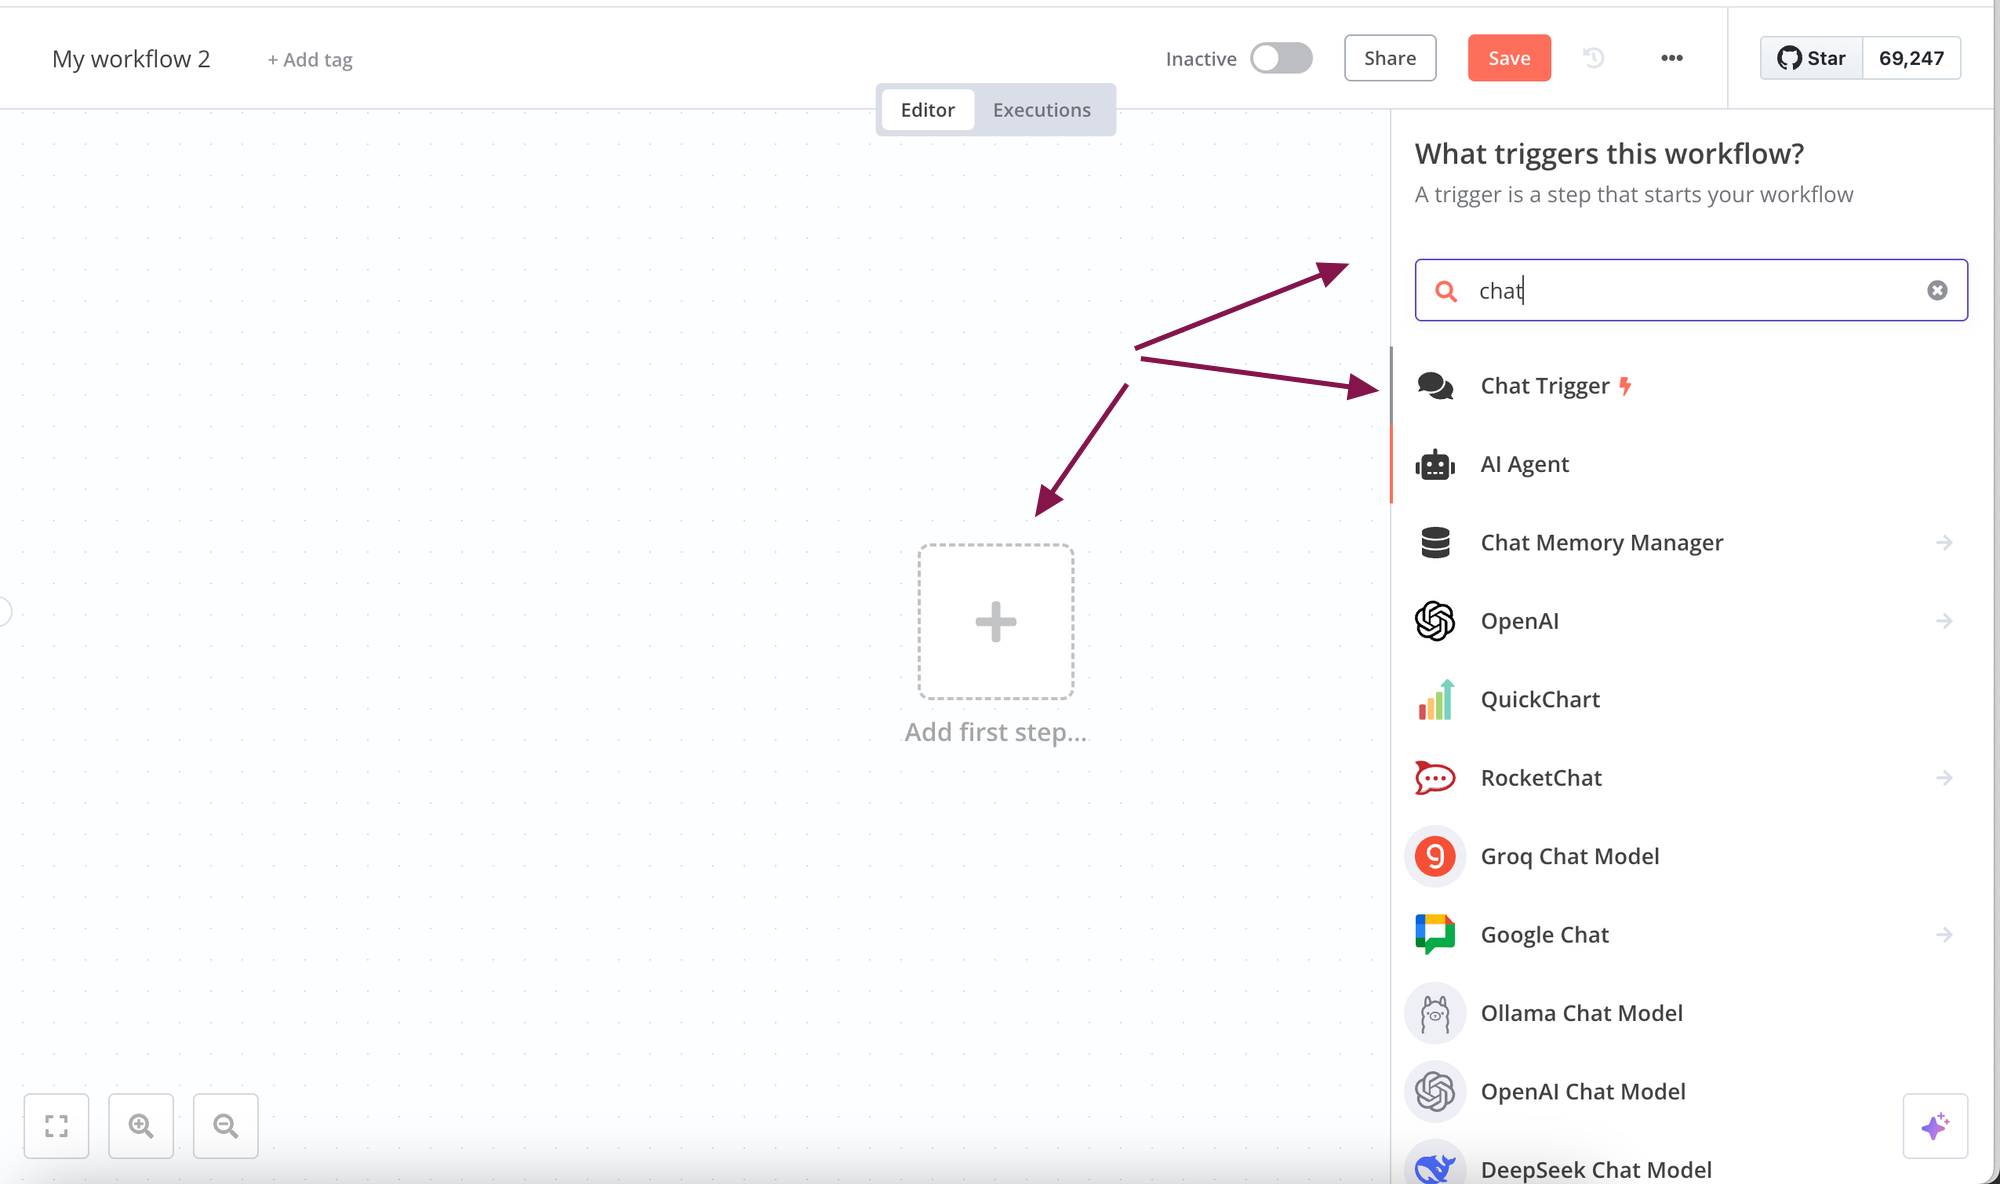Image resolution: width=2000 pixels, height=1184 pixels.
Task: Click the fit-to-view canvas icon
Action: 57,1126
